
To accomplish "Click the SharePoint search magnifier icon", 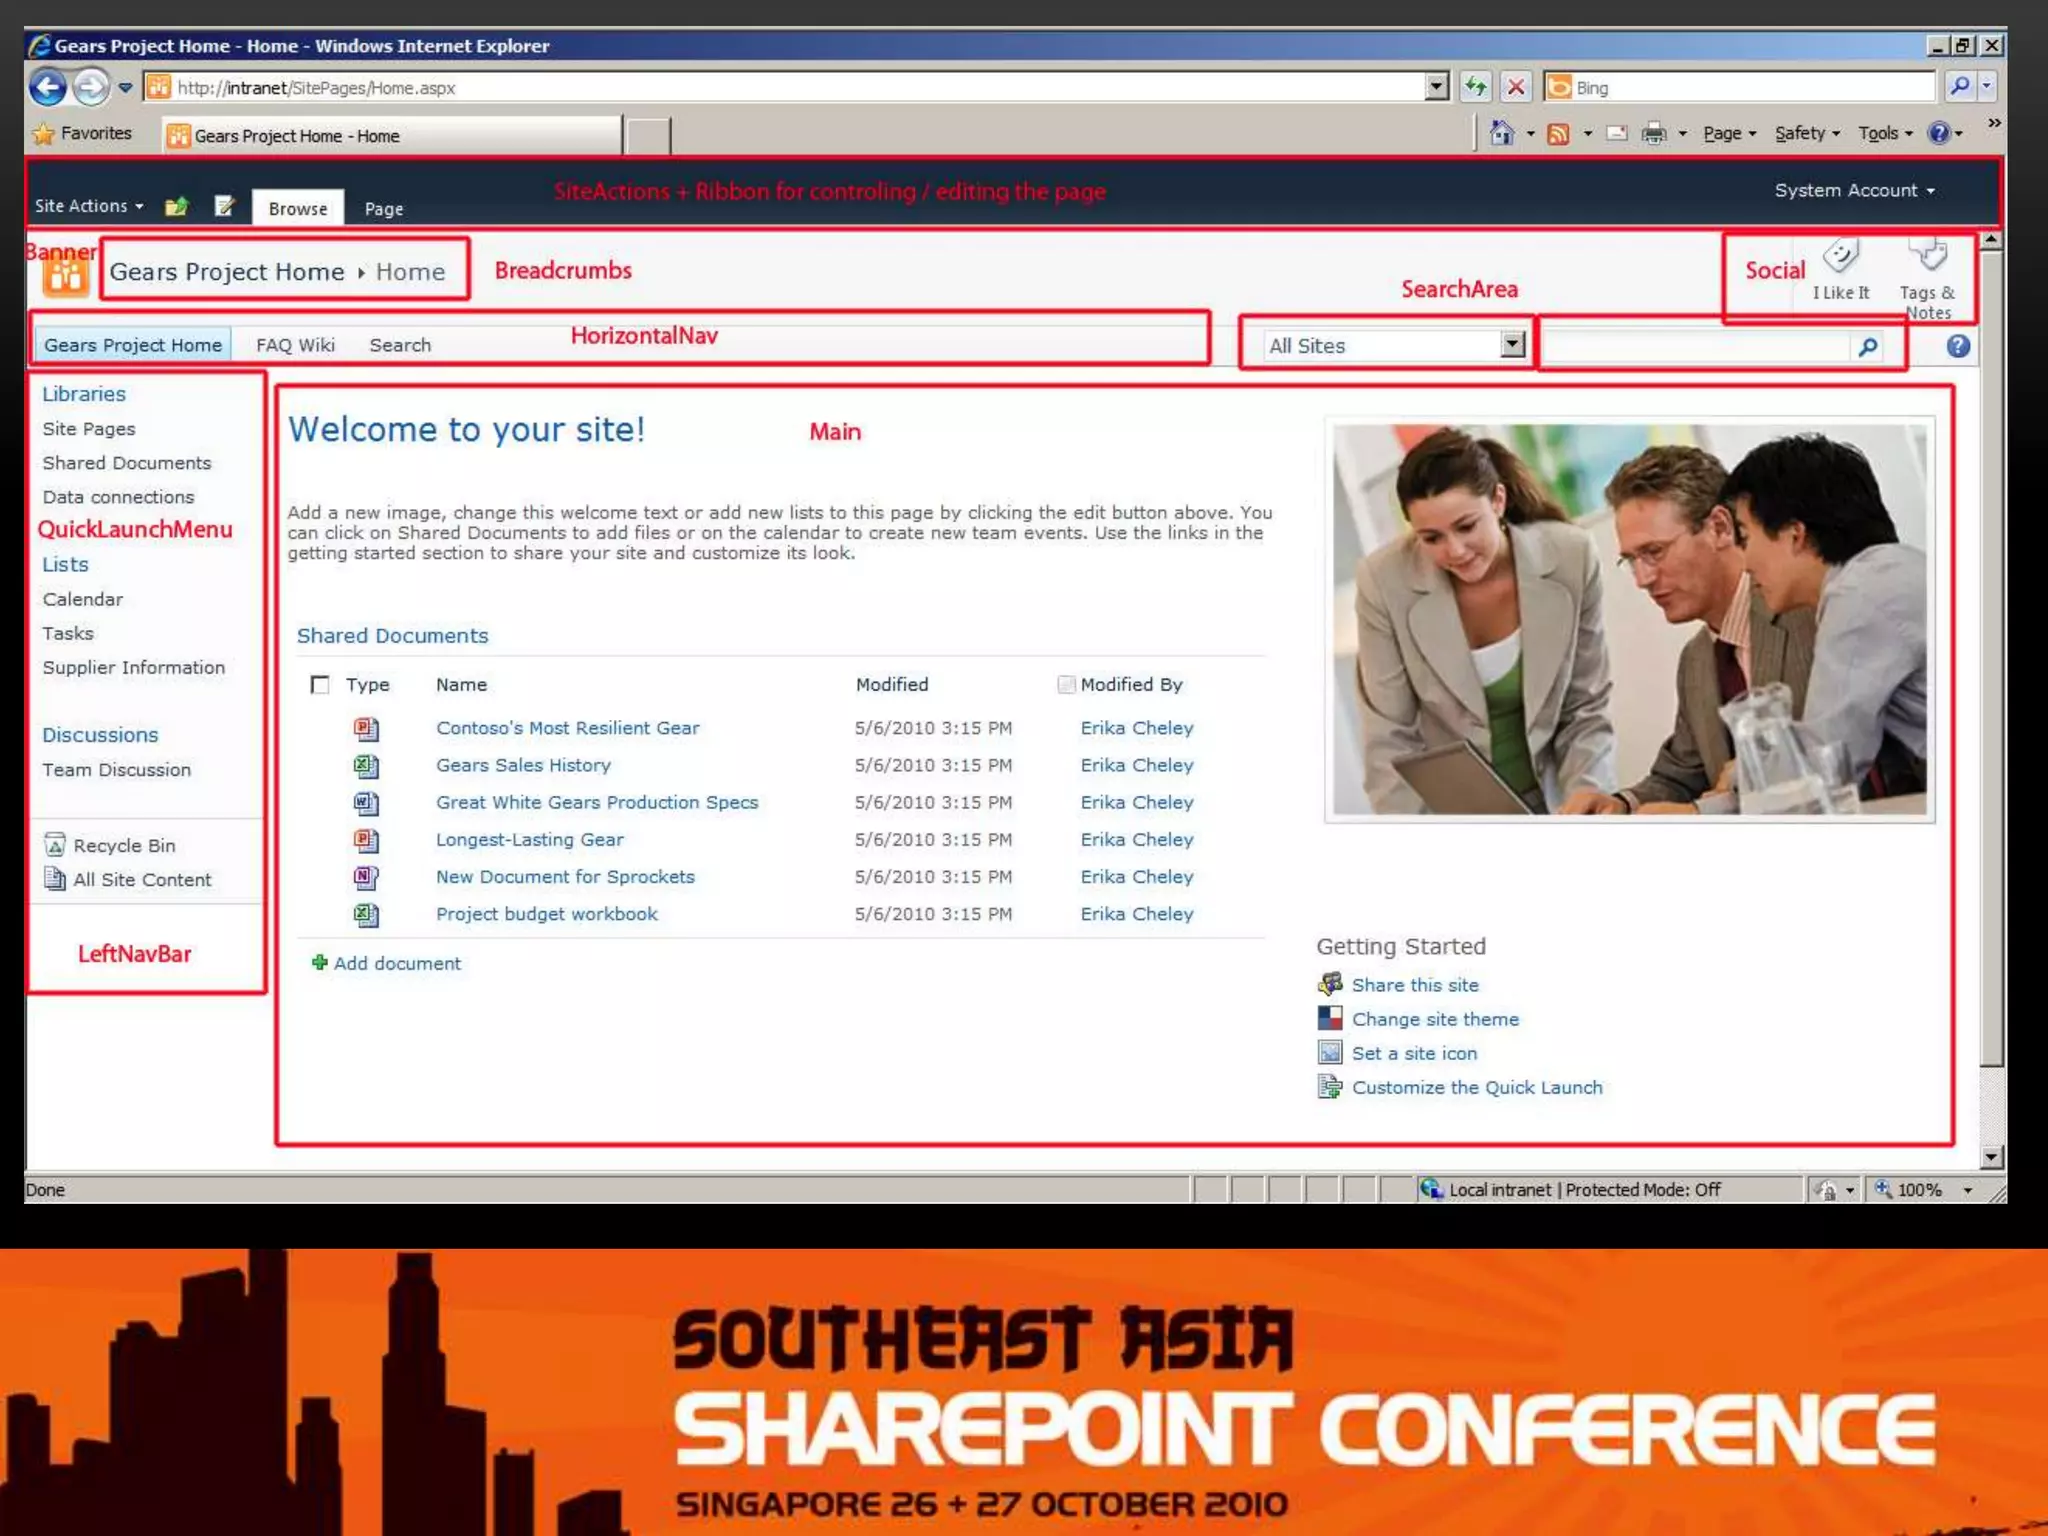I will (x=1867, y=347).
